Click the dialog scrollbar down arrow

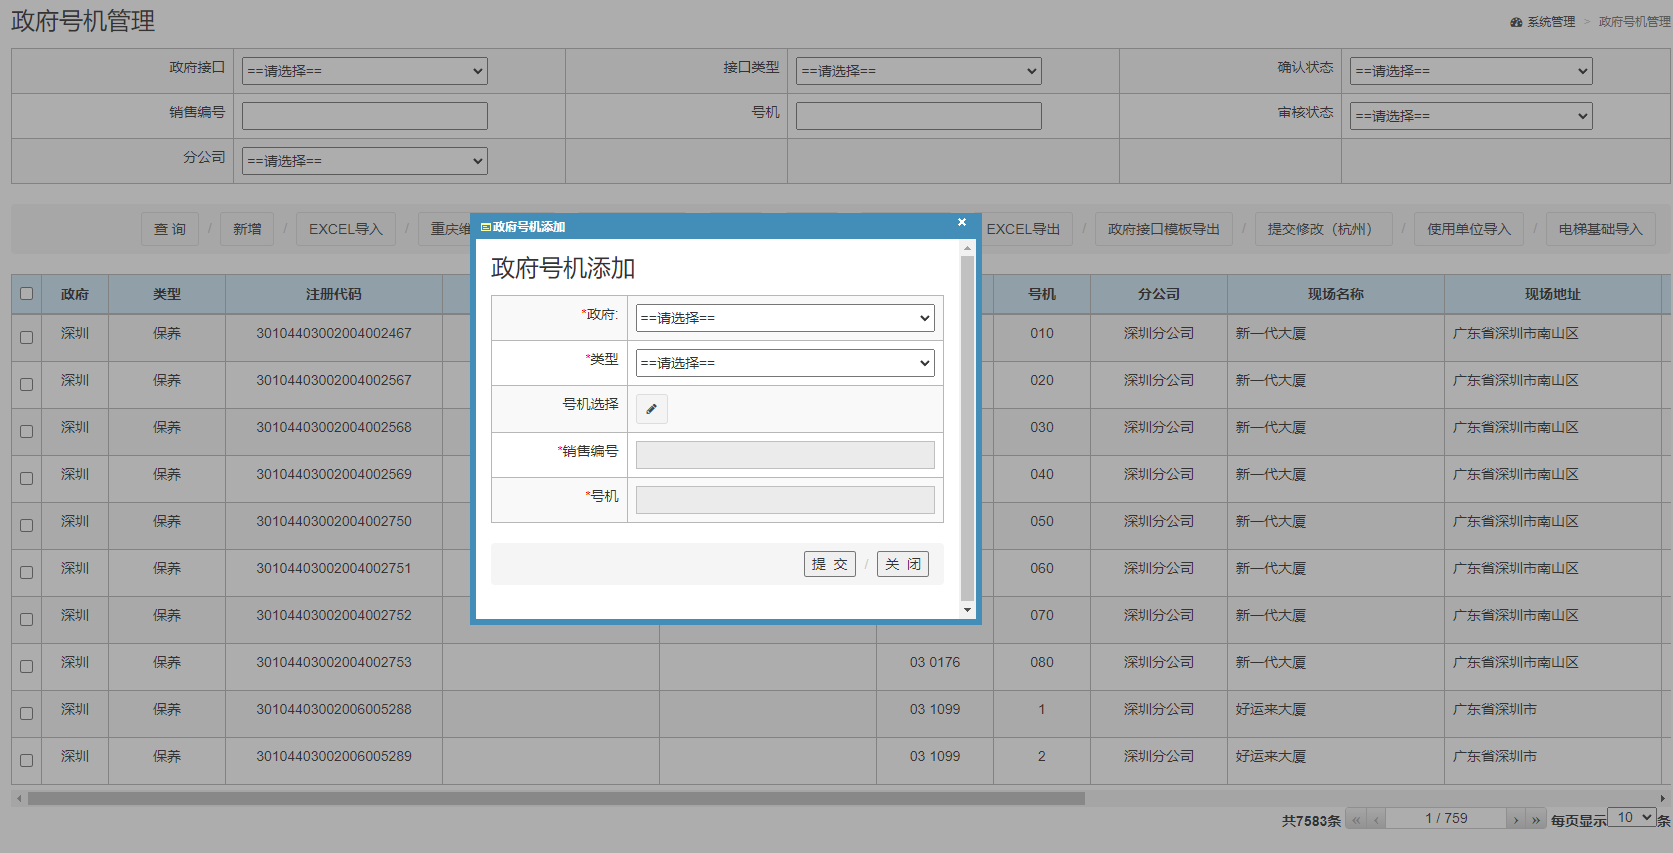[967, 609]
